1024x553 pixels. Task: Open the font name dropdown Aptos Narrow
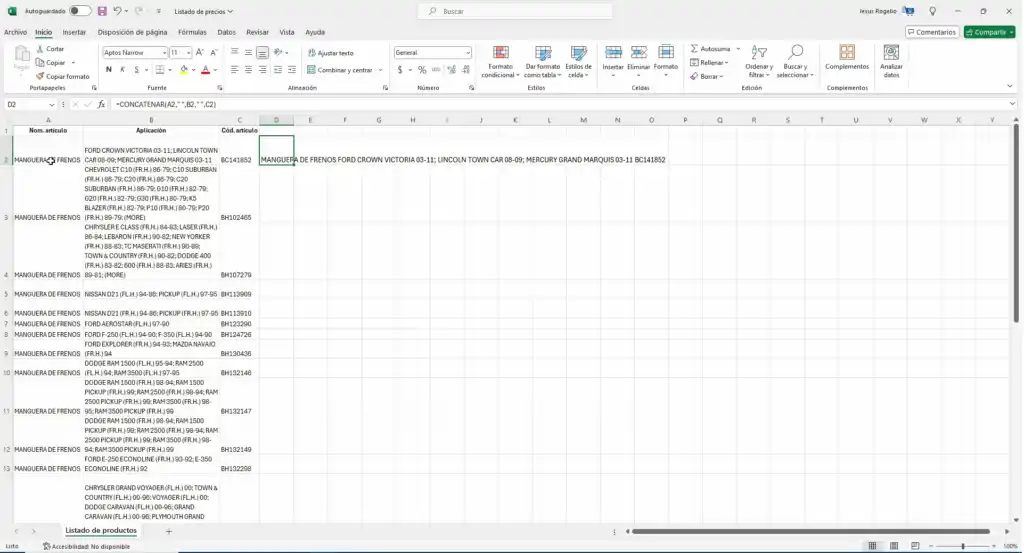164,52
